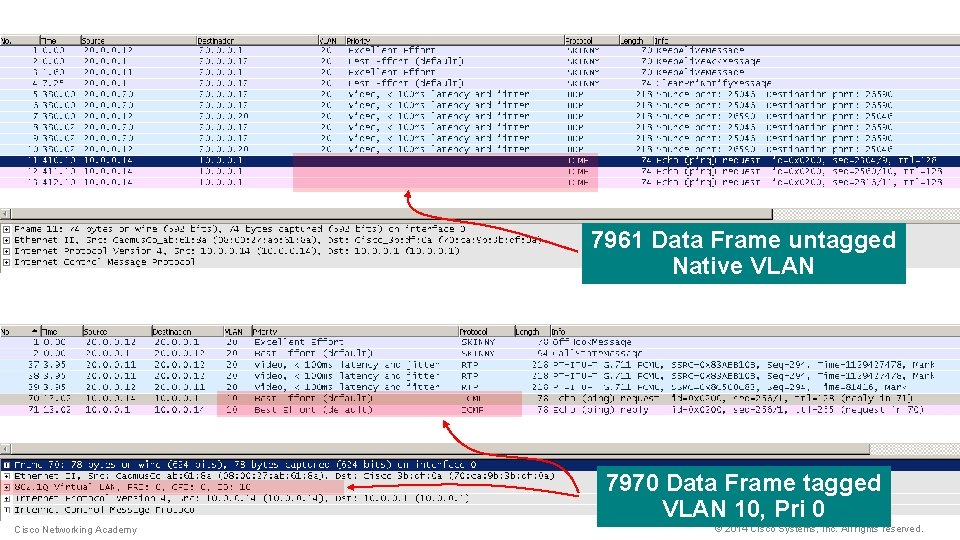Expand Frame 70 node in lower capture details
Image resolution: width=960 pixels, height=540 pixels.
pos(7,465)
